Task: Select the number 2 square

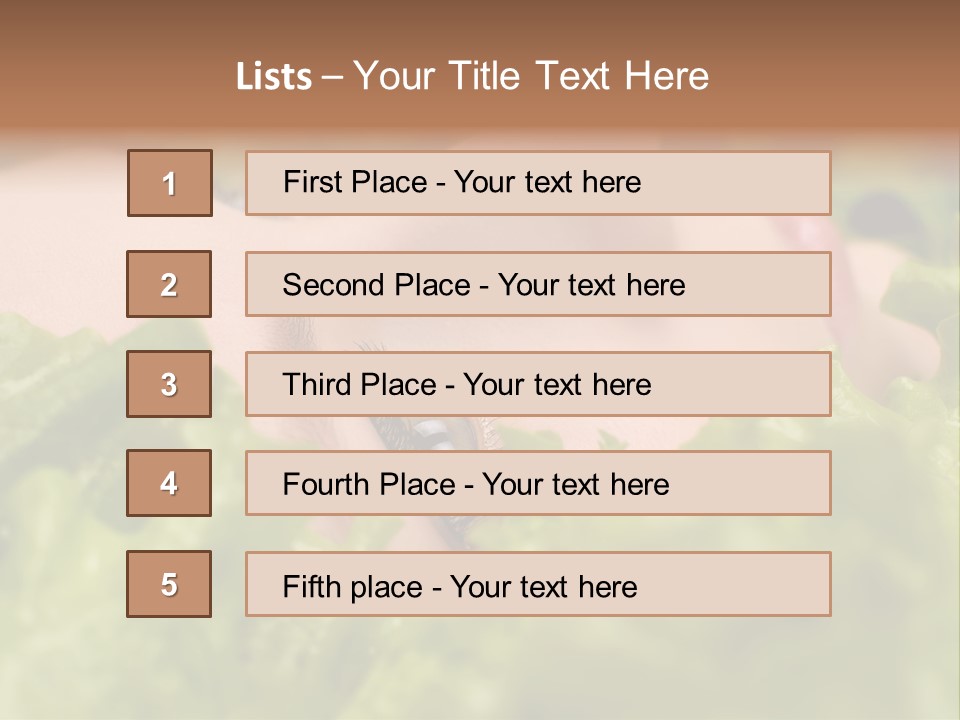Action: point(169,284)
